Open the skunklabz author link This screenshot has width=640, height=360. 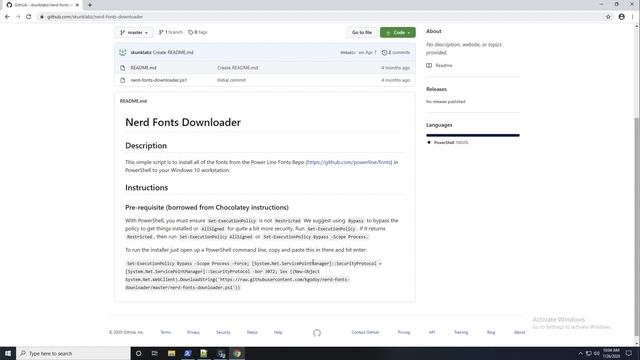pos(141,52)
